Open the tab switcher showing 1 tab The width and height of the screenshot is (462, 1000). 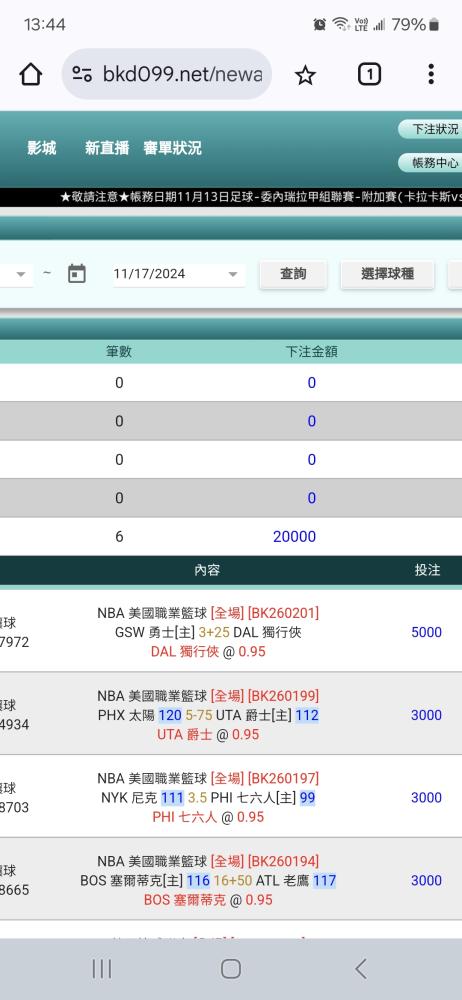pos(369,75)
